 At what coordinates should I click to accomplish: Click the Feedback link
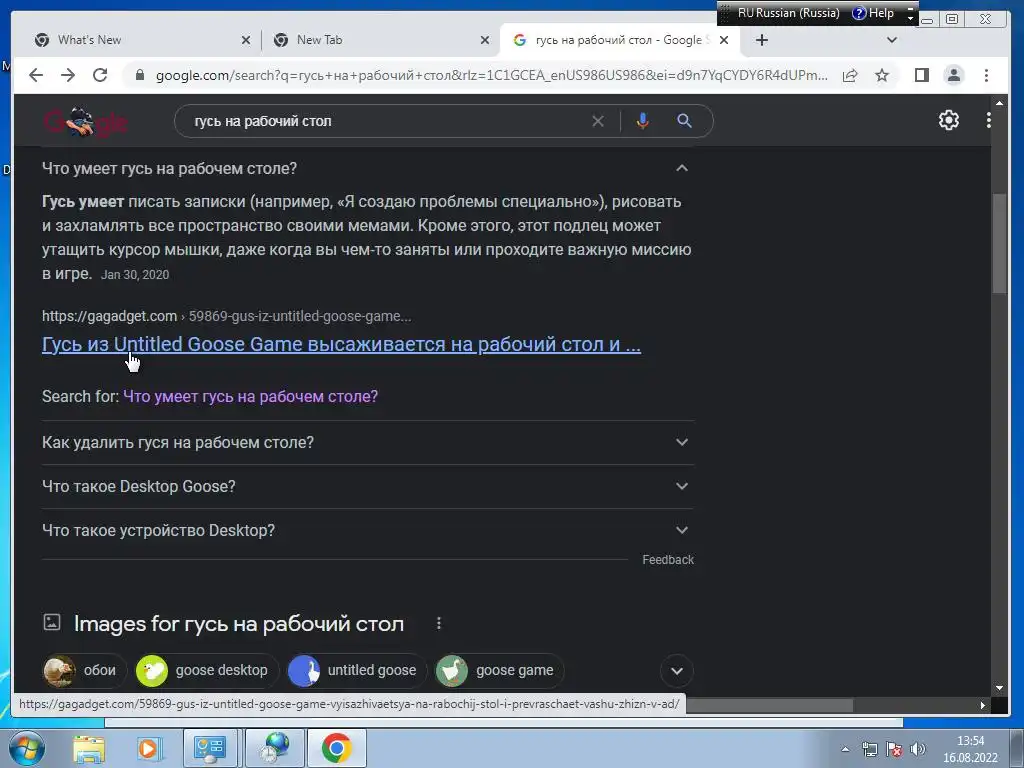click(x=667, y=560)
